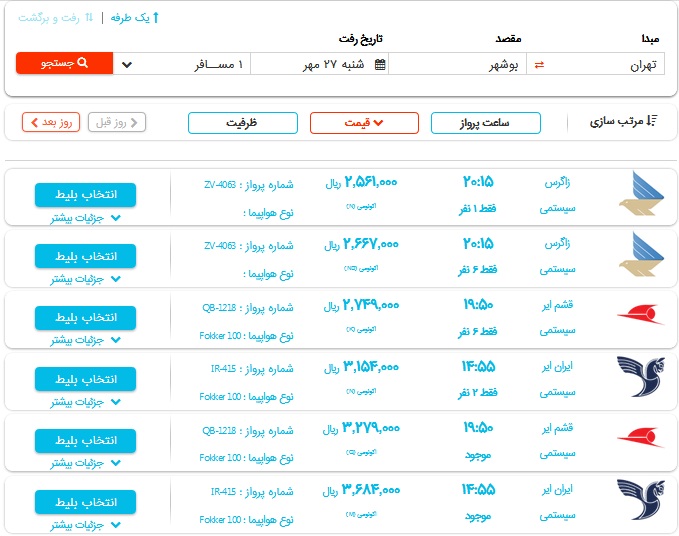Go to روز قبل previous day
The height and width of the screenshot is (536, 679).
[116, 123]
